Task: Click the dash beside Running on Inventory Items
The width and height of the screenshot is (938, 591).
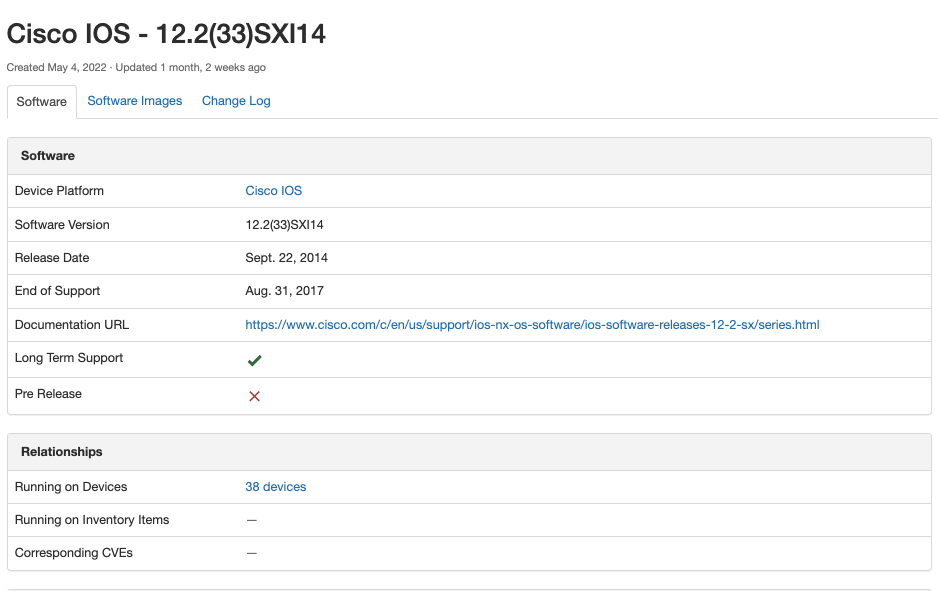Action: [x=251, y=520]
